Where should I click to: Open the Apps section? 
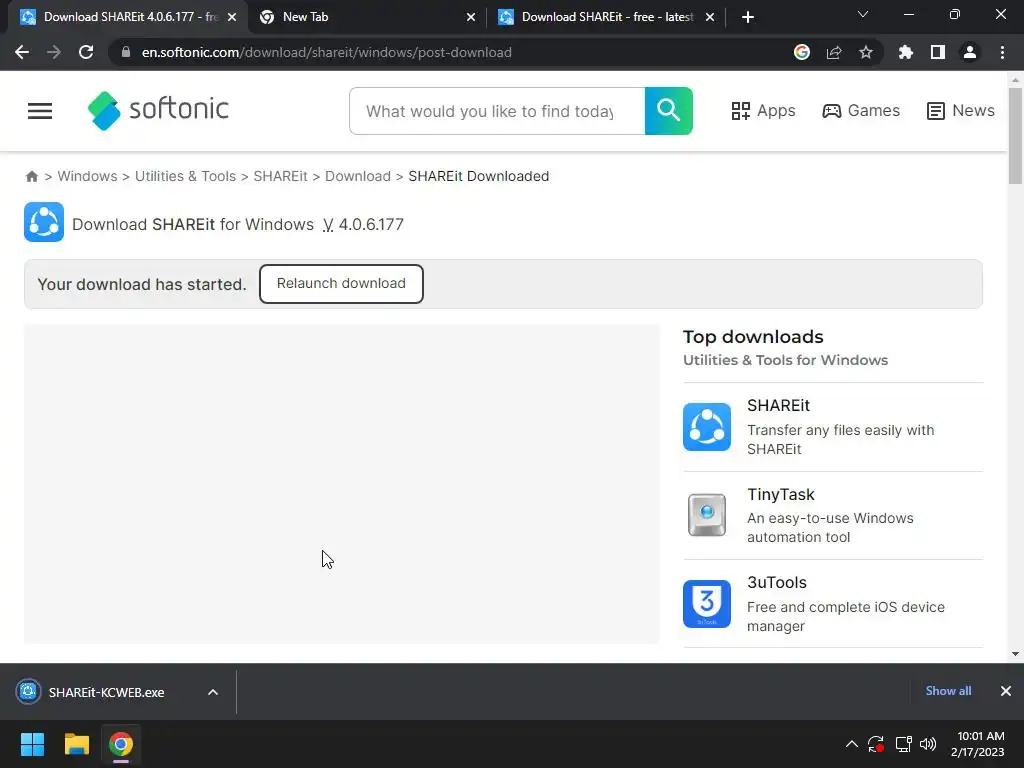763,111
